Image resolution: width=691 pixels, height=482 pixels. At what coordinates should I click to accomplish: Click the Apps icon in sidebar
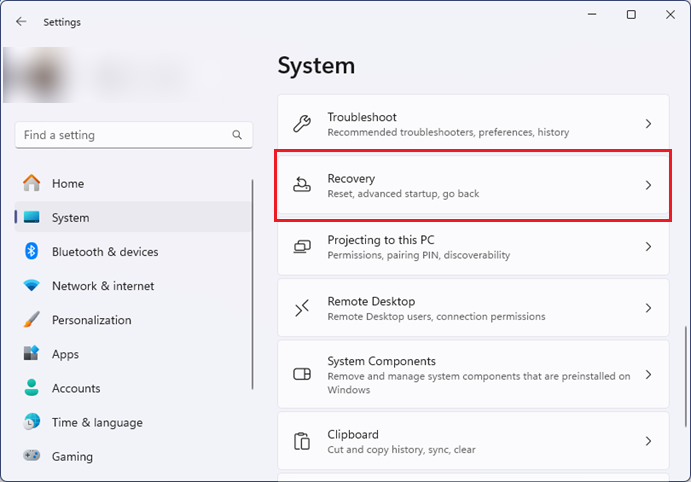(31, 353)
